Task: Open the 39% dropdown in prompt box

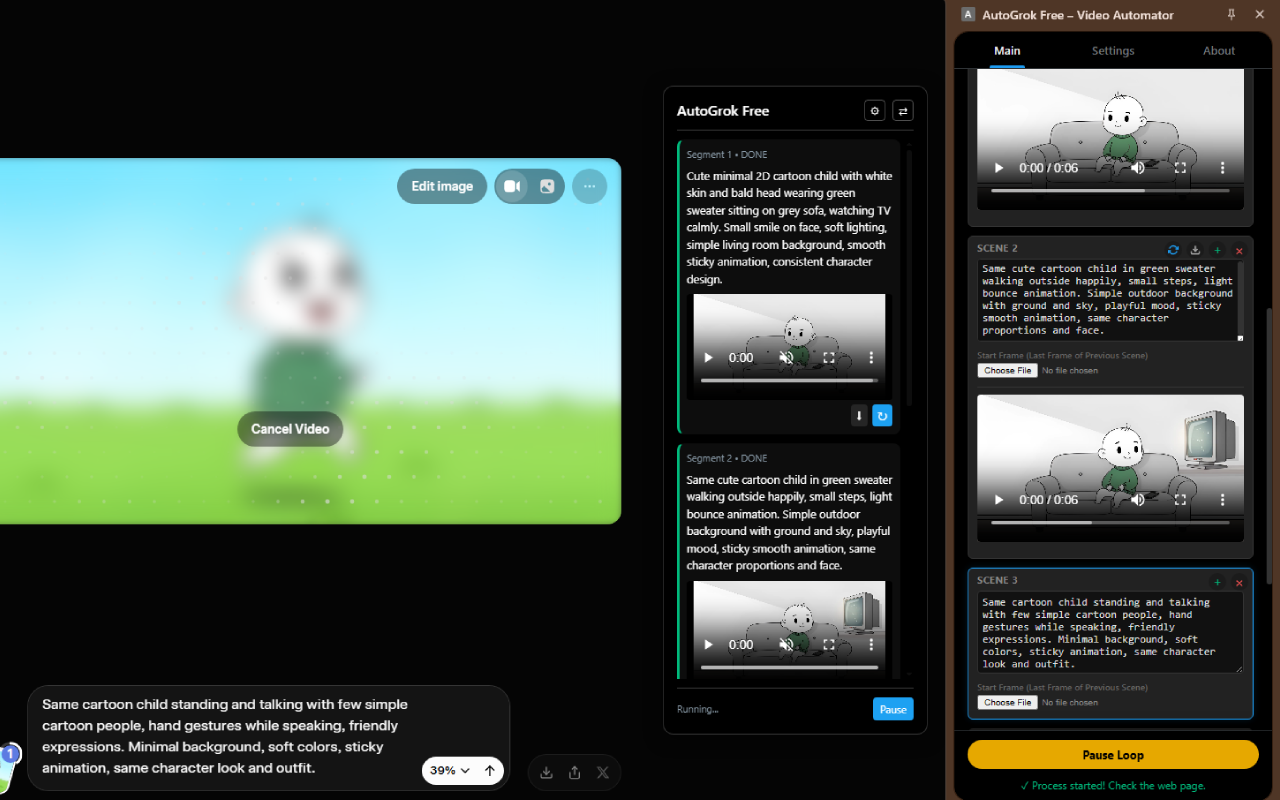Action: coord(450,771)
